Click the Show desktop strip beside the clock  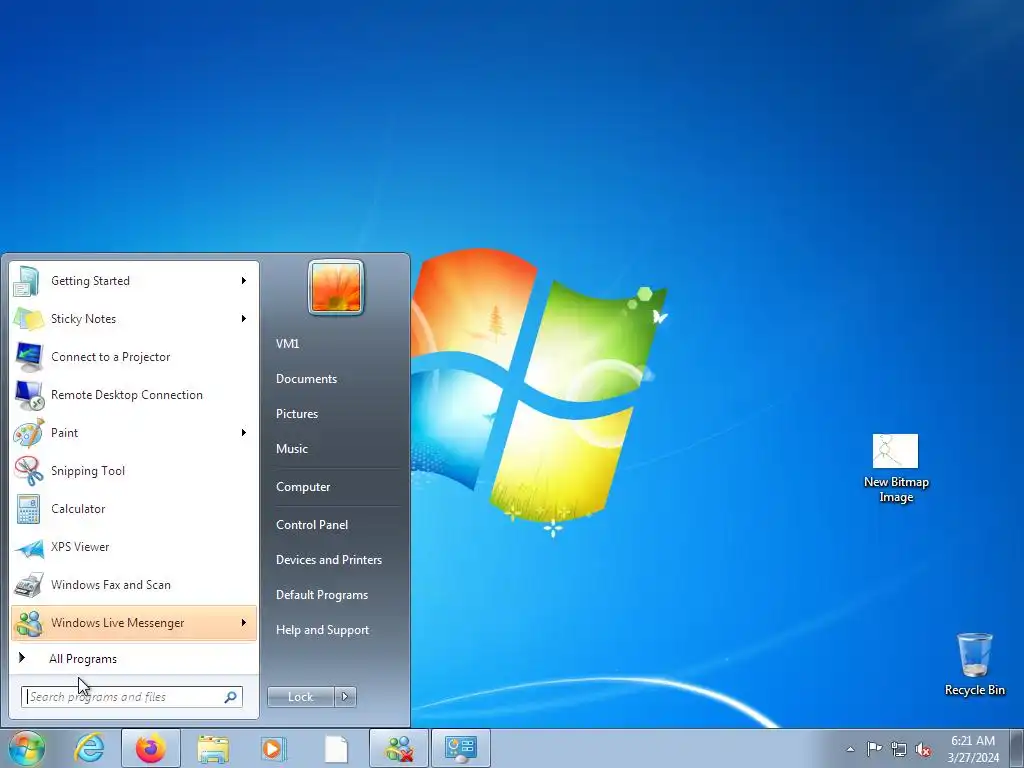1017,748
